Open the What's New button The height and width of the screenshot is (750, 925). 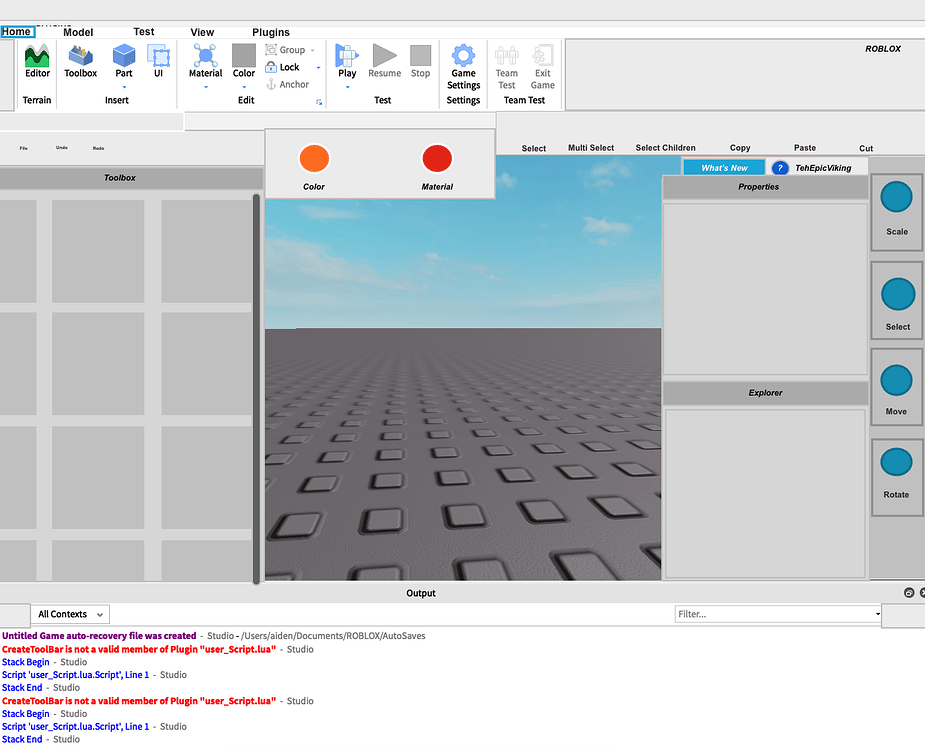(724, 168)
